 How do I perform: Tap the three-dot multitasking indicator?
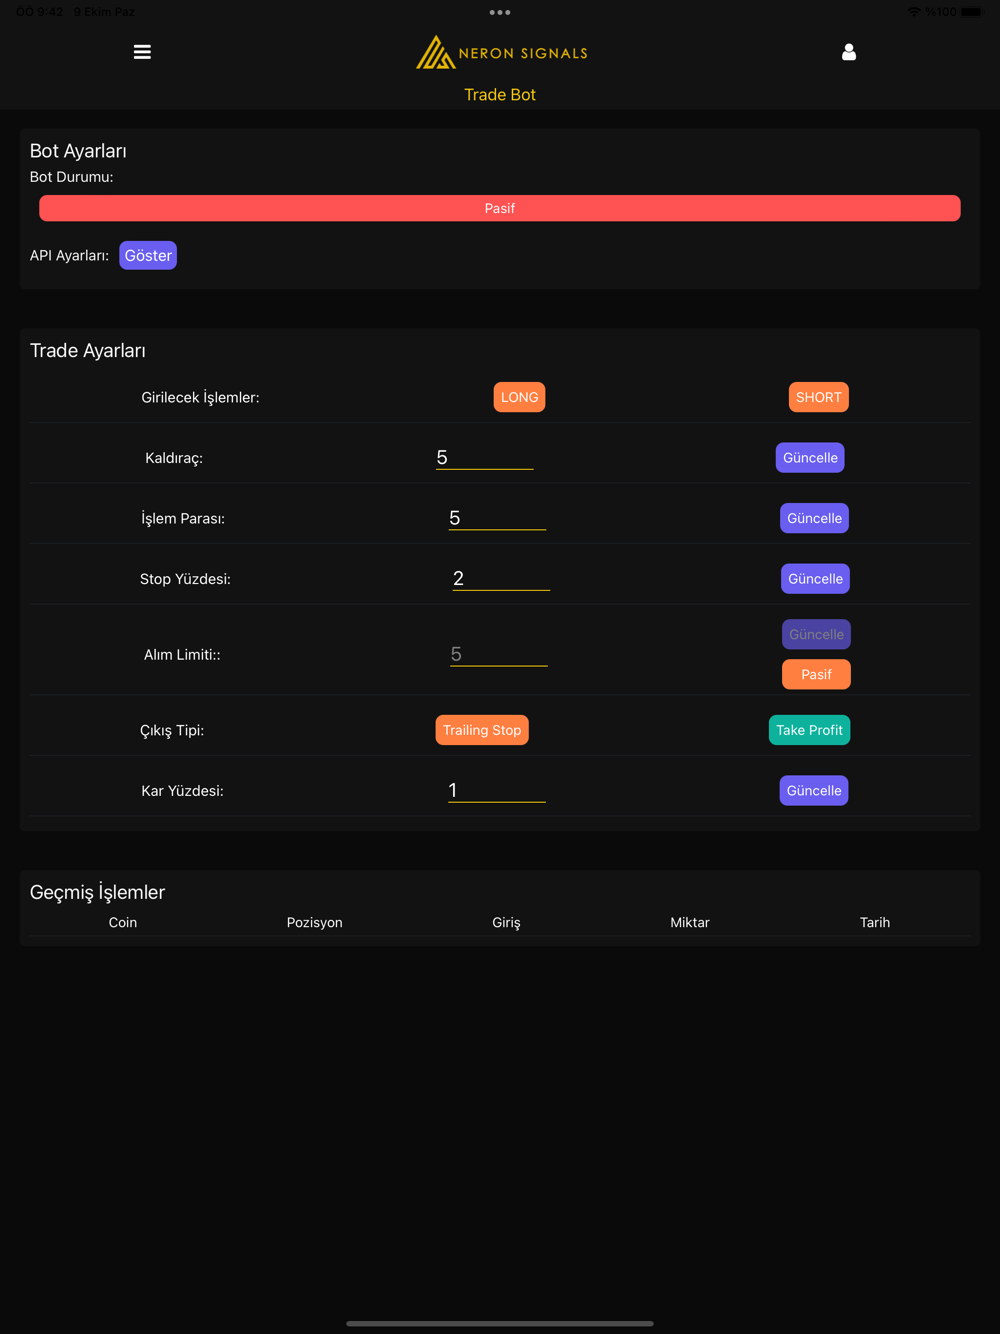click(x=500, y=13)
